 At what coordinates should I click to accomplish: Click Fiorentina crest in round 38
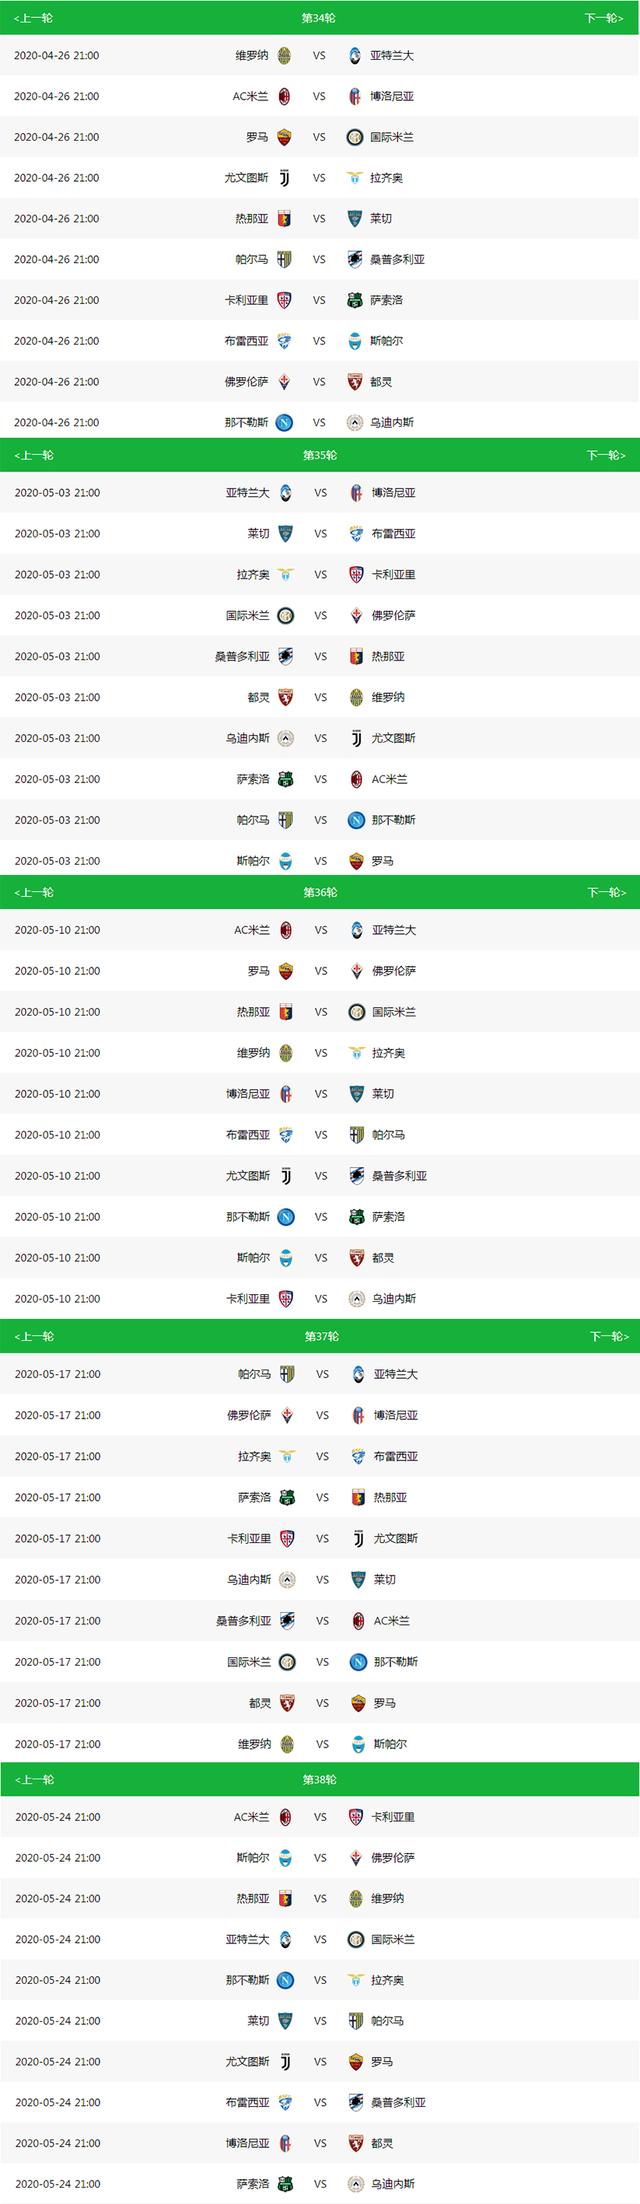click(356, 1858)
